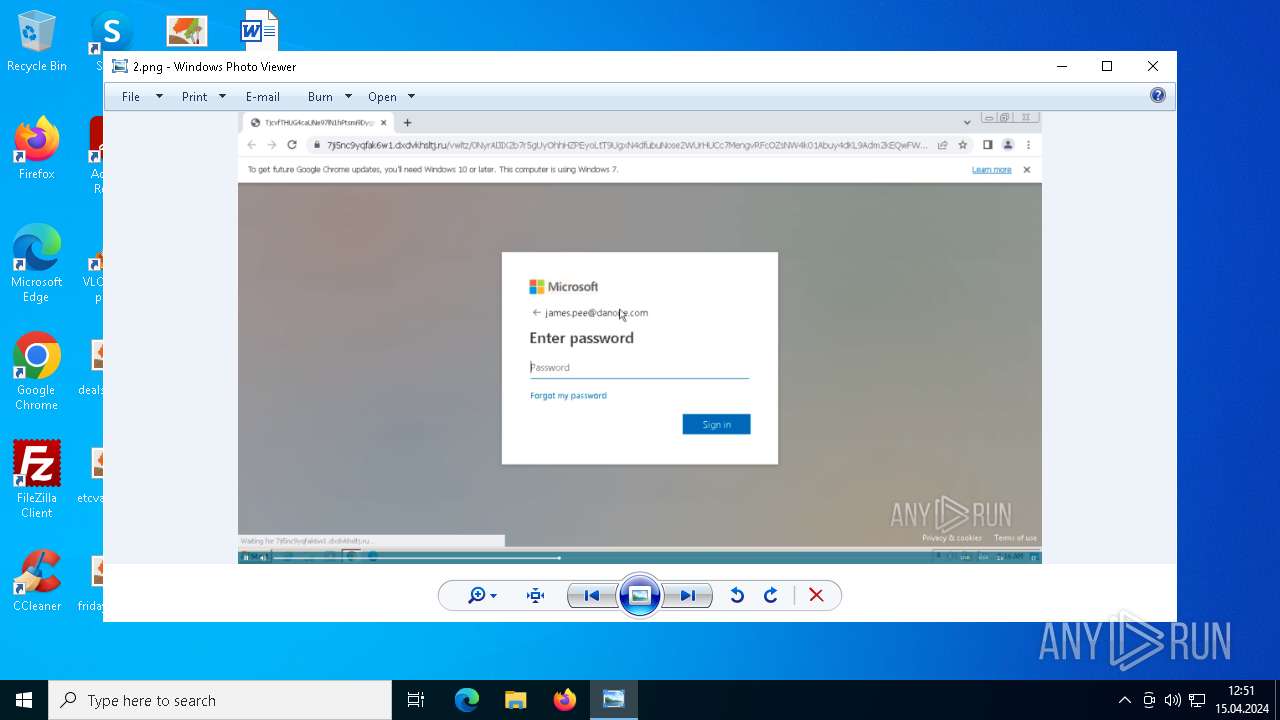1280x720 pixels.
Task: Open the Burn menu
Action: pos(320,97)
